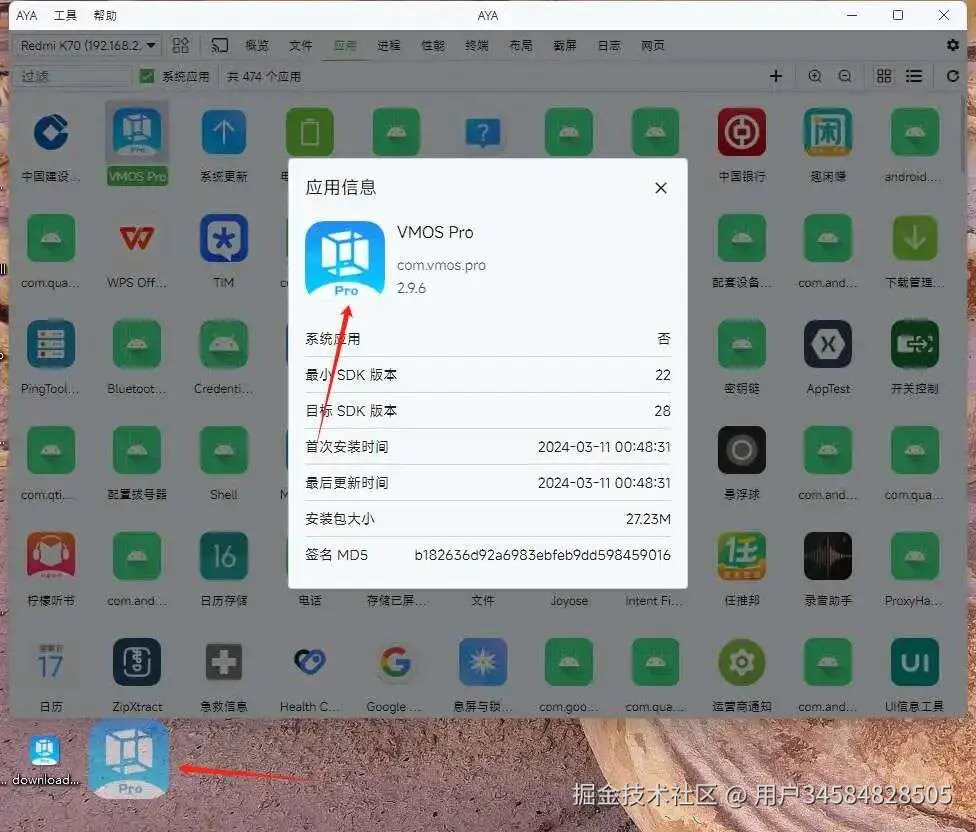Screen dimensions: 976x832
Task: Close the 应用信息 dialog
Action: [661, 188]
